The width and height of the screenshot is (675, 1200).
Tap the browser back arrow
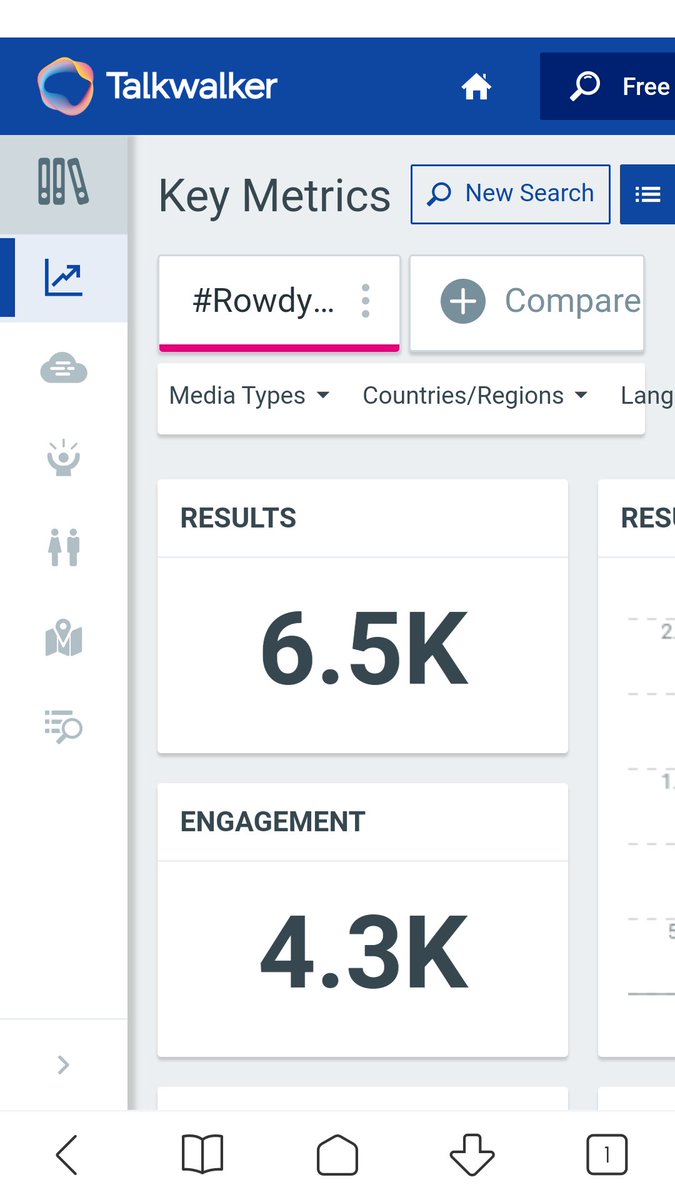pos(67,1155)
